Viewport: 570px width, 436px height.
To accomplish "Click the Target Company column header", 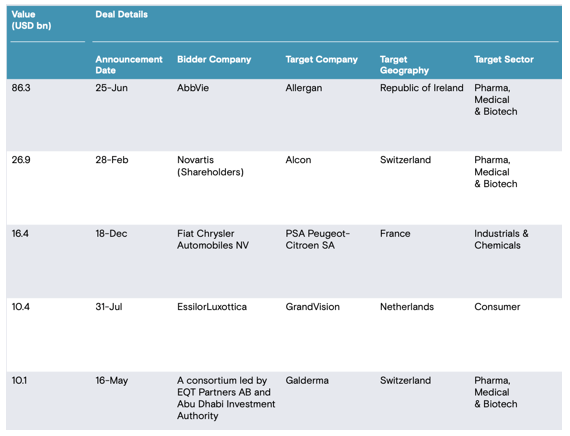I will tap(321, 59).
